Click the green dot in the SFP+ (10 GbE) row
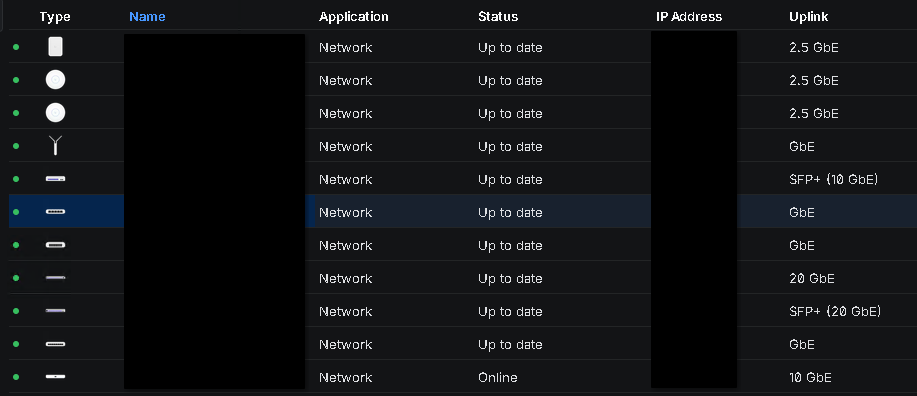The height and width of the screenshot is (396, 917). [x=16, y=179]
